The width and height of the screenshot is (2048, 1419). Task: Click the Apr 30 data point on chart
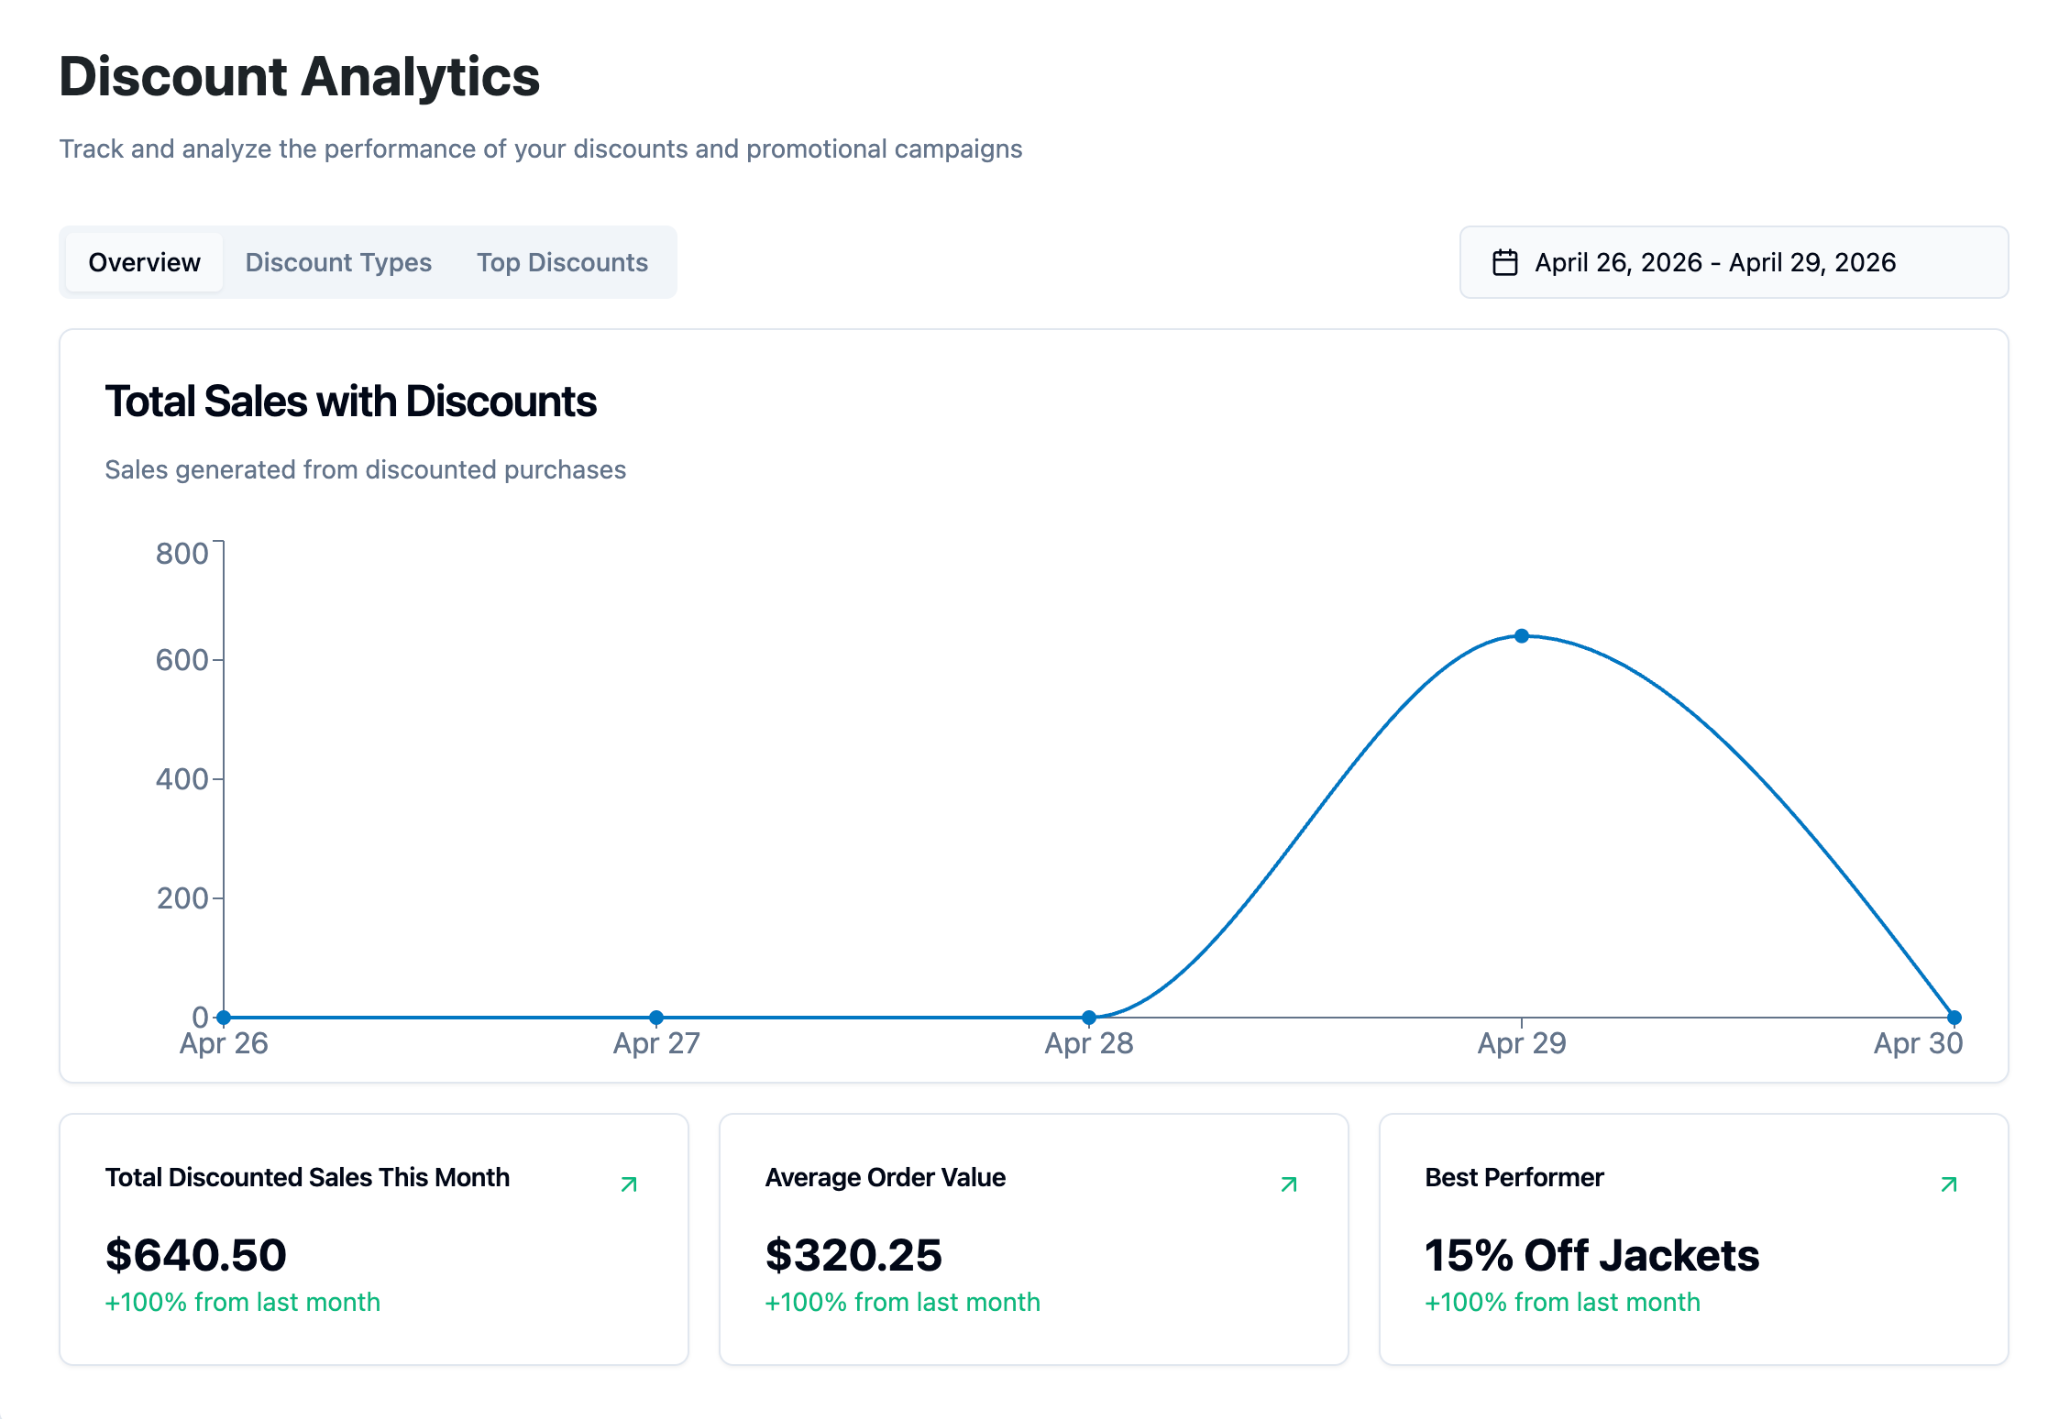[x=1954, y=1017]
